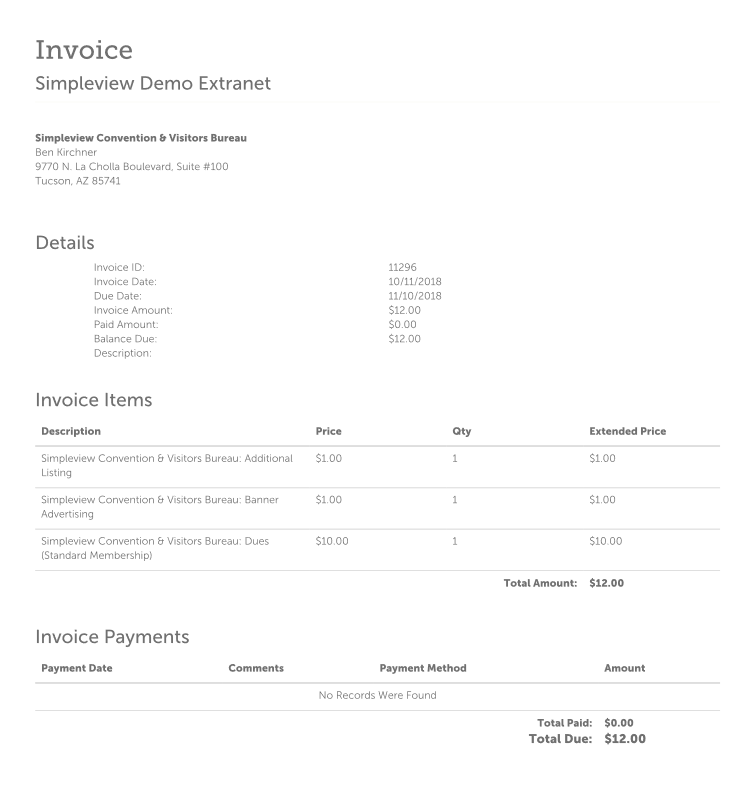Click the Total Due label
Viewport: 755px width, 799px height.
[560, 739]
